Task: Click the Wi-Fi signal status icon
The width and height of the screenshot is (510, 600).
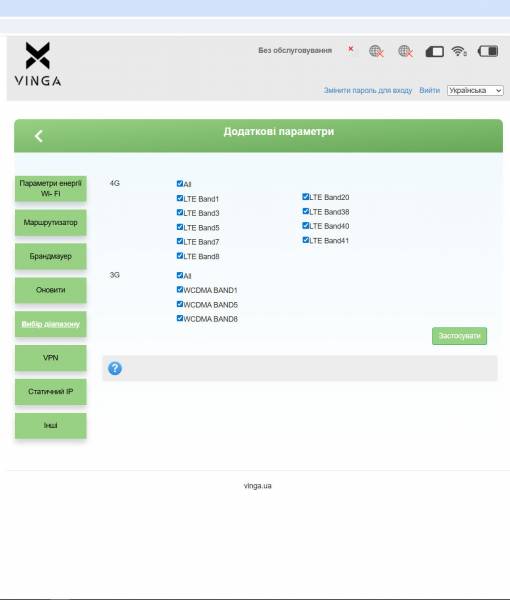Action: point(459,51)
